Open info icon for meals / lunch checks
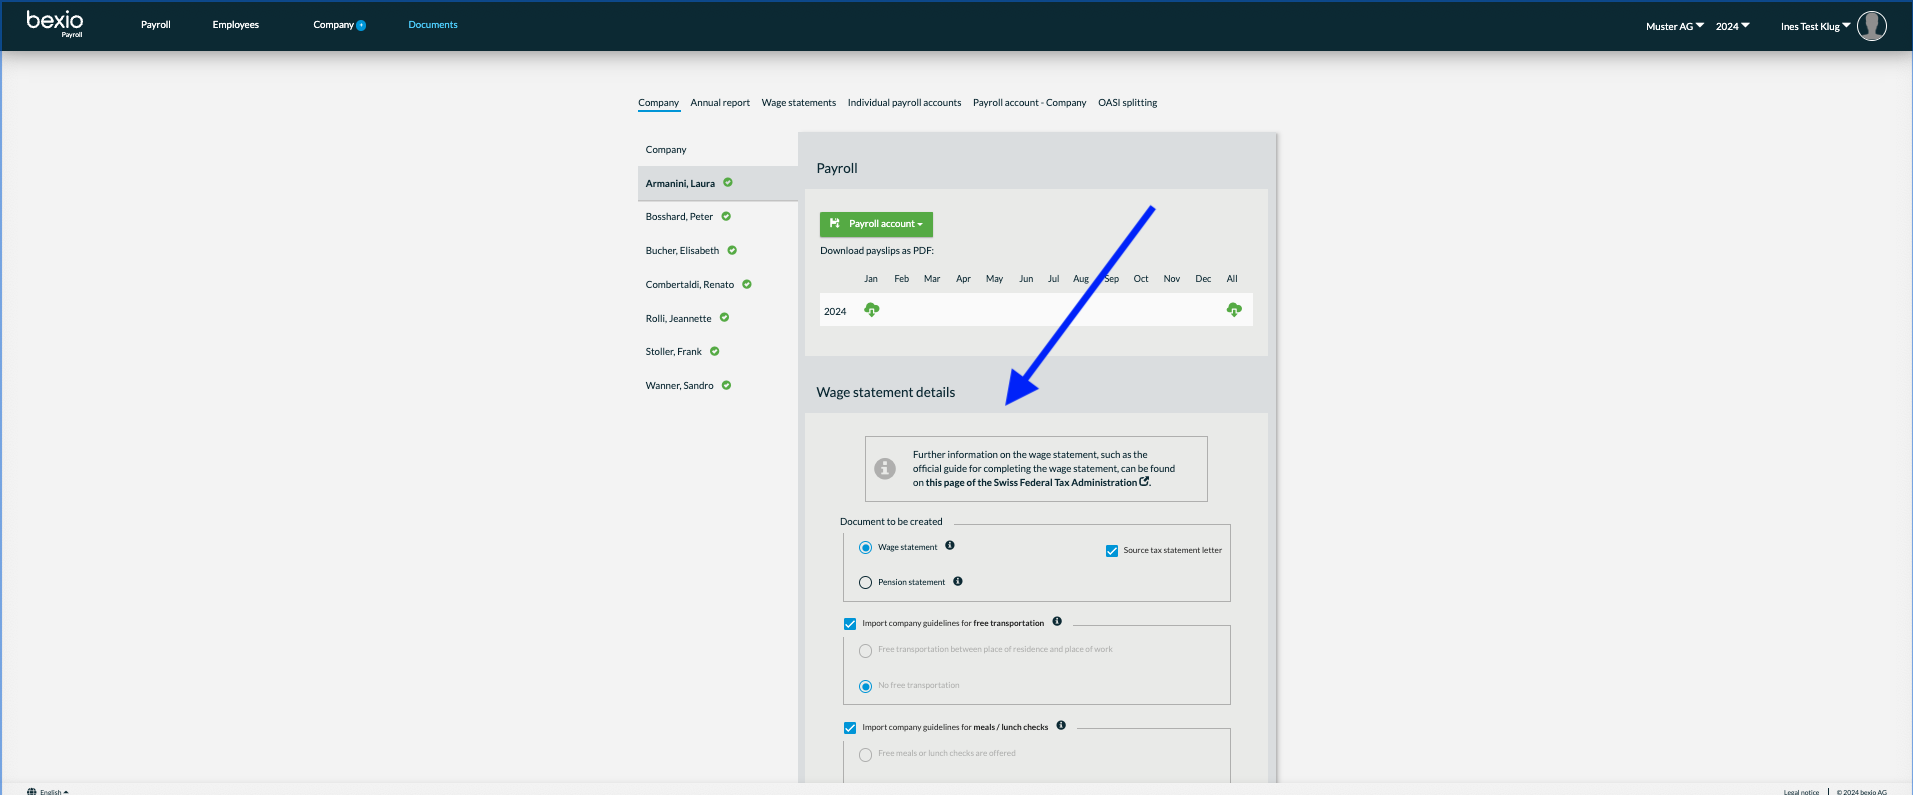The height and width of the screenshot is (795, 1913). pos(1061,726)
